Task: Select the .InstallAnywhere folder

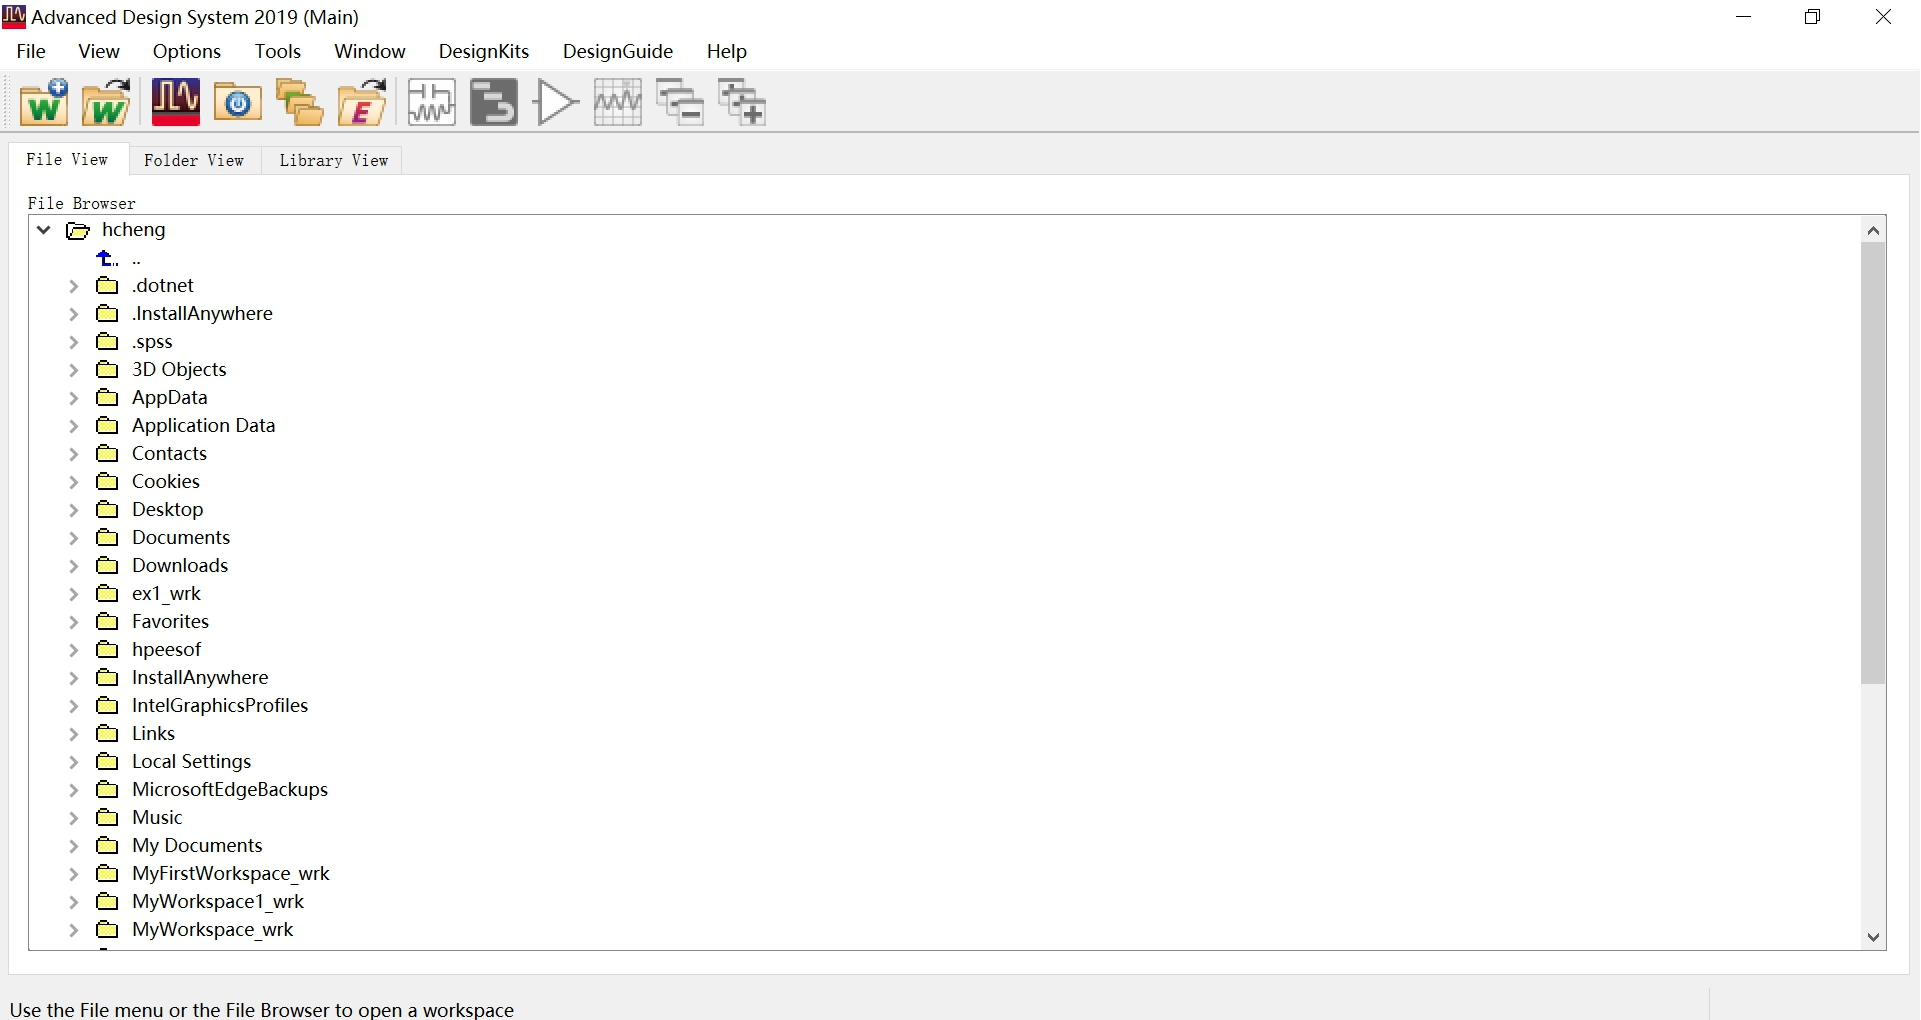Action: (x=202, y=314)
